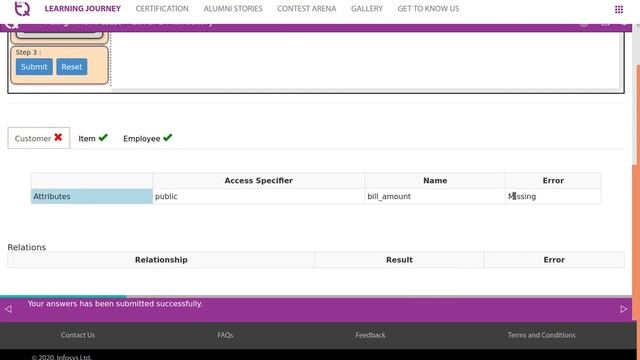Open Terms and Conditions link

[x=542, y=335]
